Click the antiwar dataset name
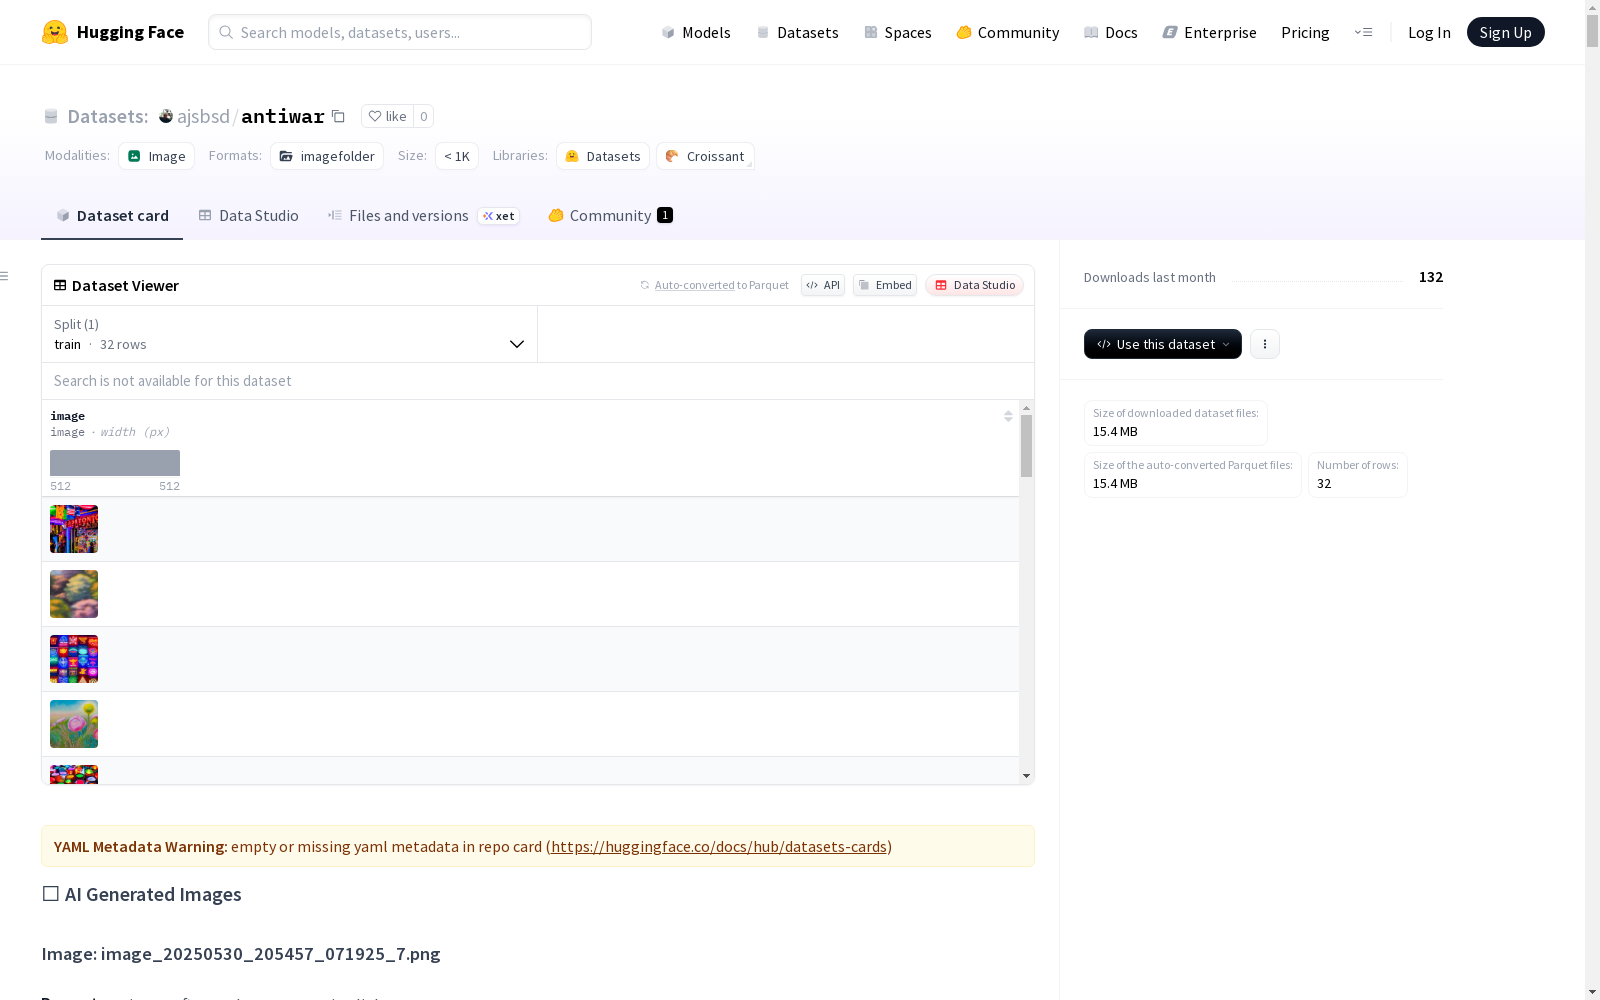Viewport: 1600px width, 1000px height. [283, 116]
